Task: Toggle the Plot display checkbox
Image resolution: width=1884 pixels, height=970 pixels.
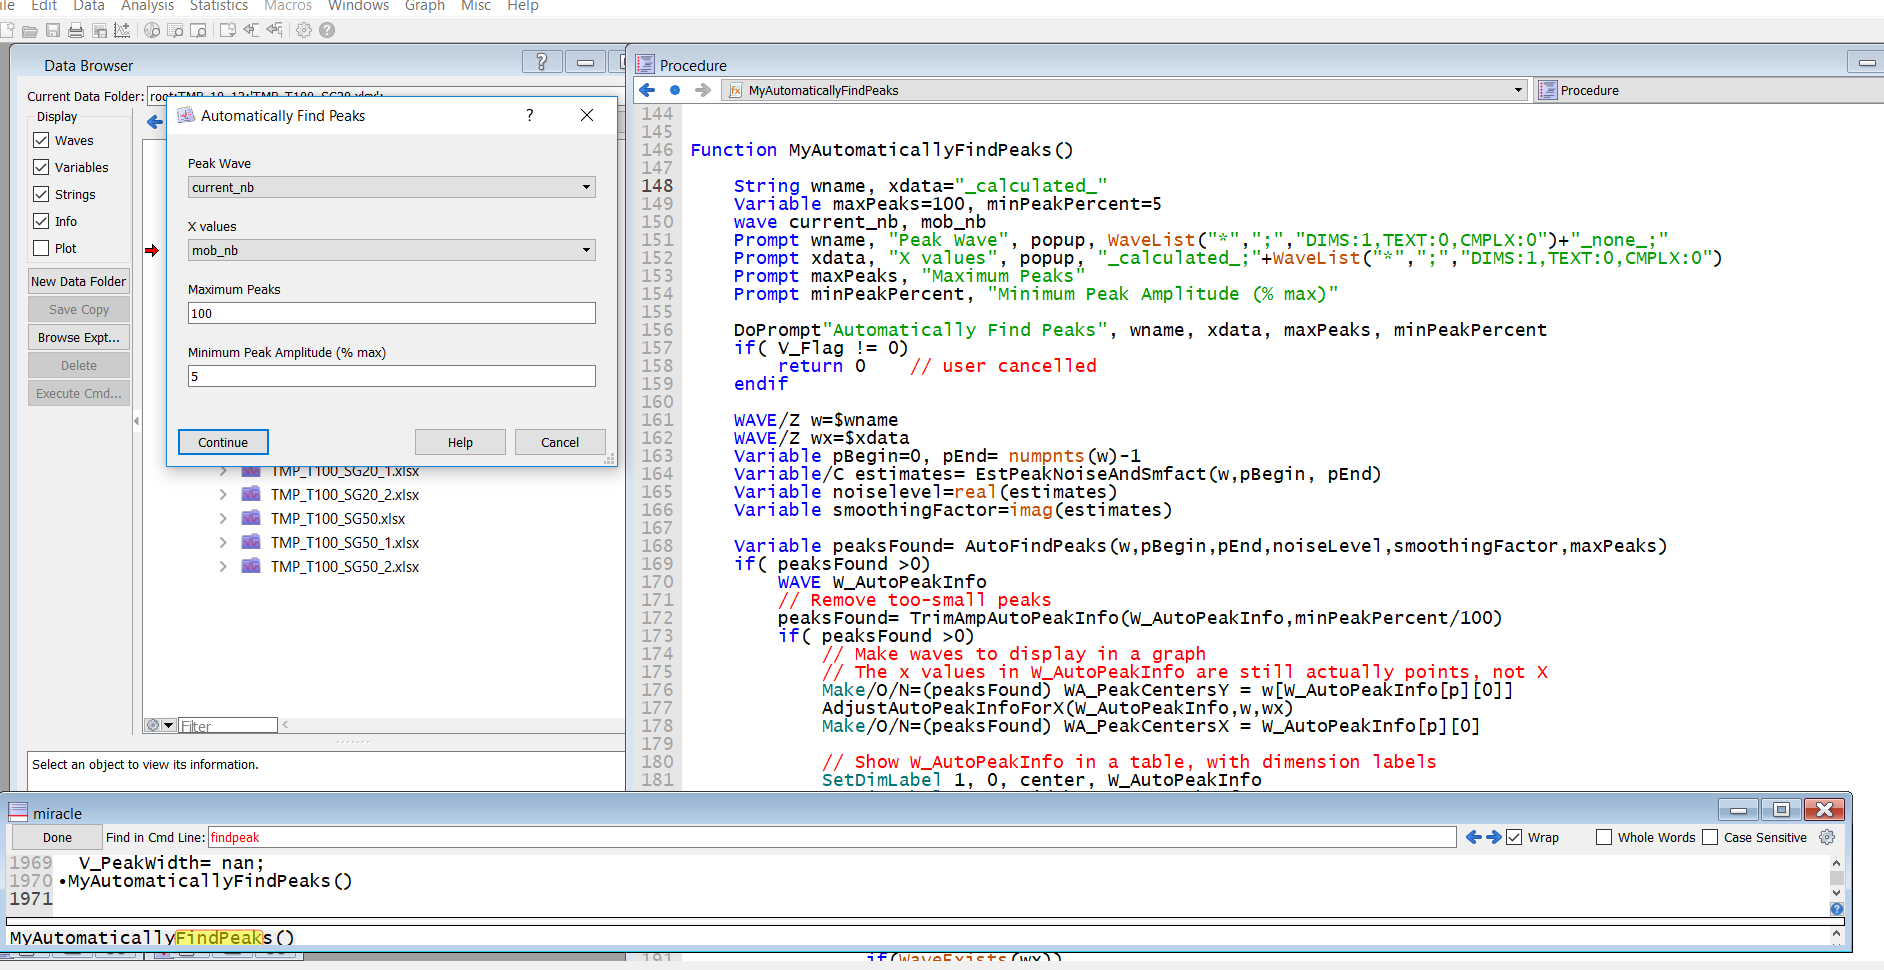Action: pos(41,248)
